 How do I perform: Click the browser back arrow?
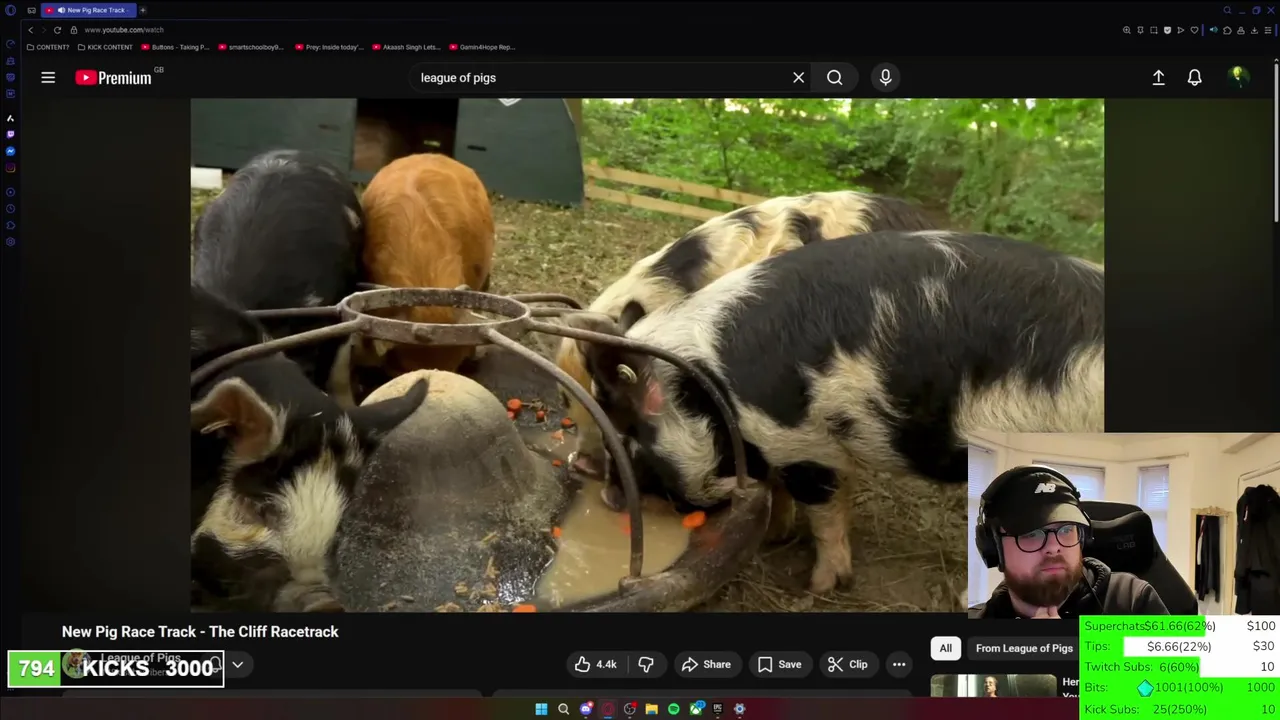(30, 30)
